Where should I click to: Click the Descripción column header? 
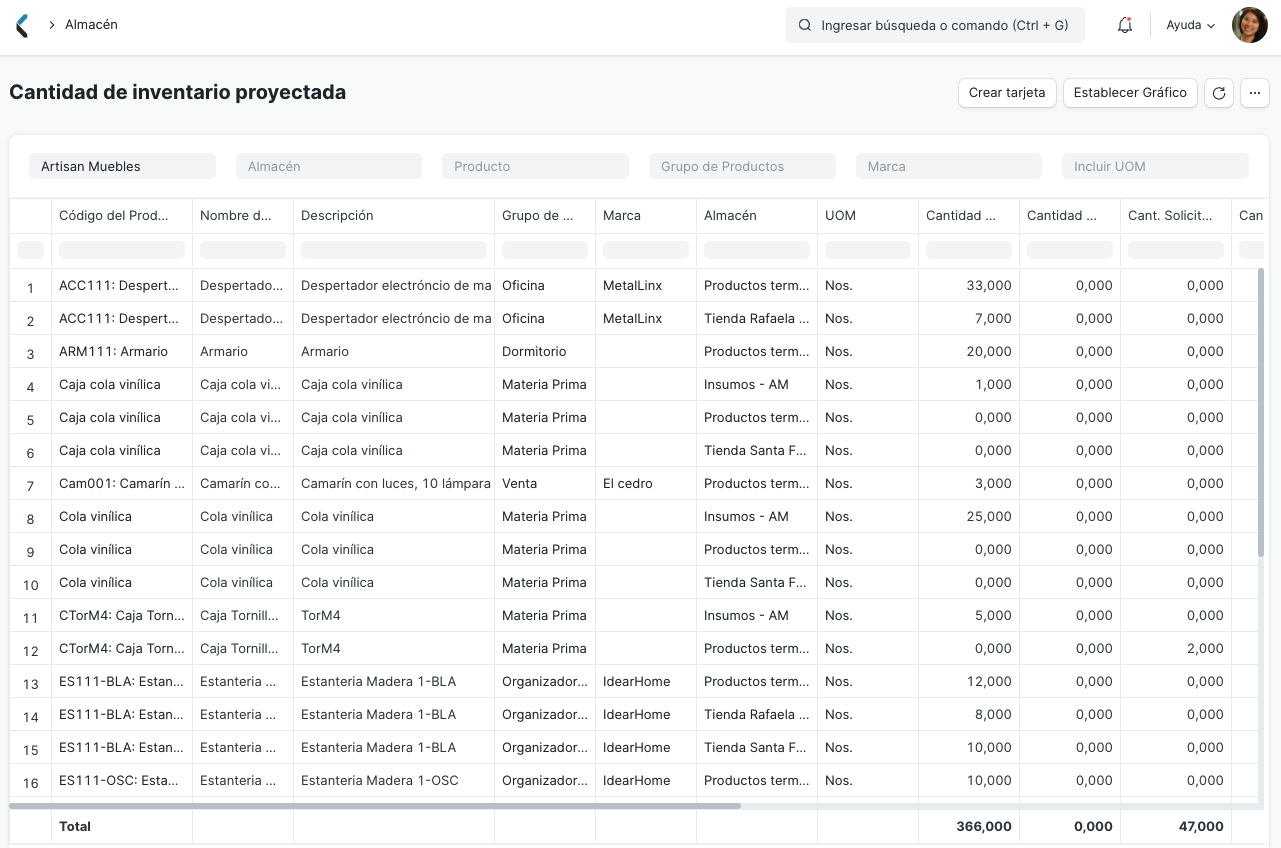click(394, 216)
